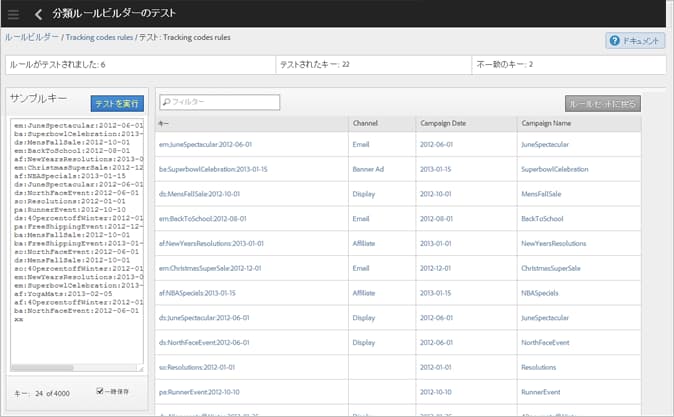Select key em:ChristmasSuperSale:2012-12-01 in the table

coord(210,268)
